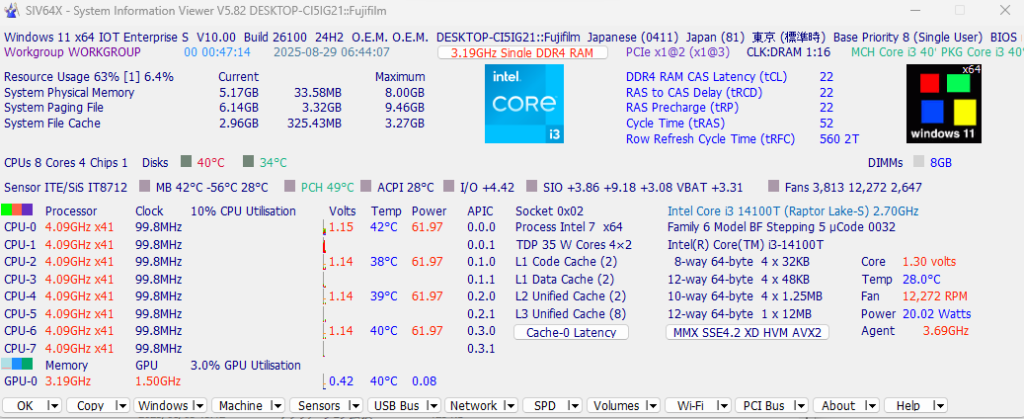Screen dimensions: 1024x419
Task: Click the Agent 3.69GHz value
Action: click(945, 331)
